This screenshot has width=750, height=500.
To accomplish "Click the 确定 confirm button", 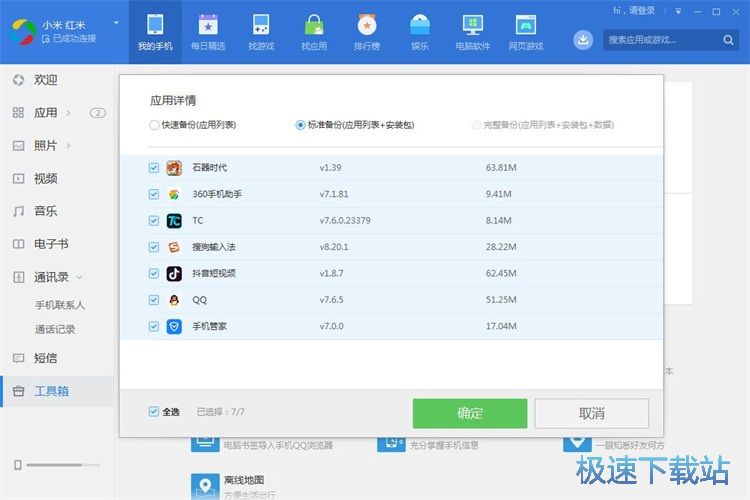I will click(x=470, y=413).
